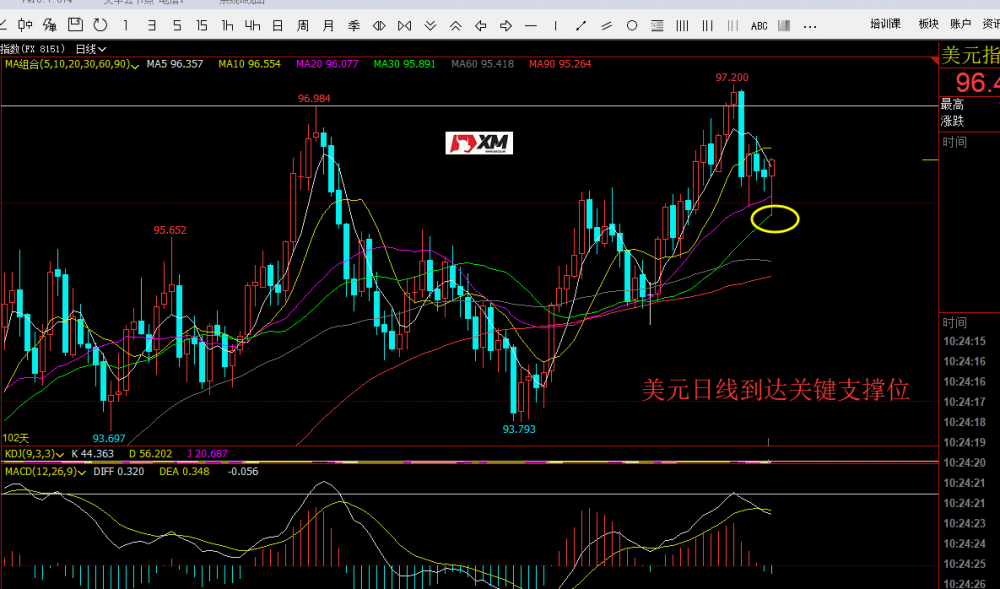The width and height of the screenshot is (1000, 589).
Task: Open the 板块 menu
Action: click(x=929, y=24)
